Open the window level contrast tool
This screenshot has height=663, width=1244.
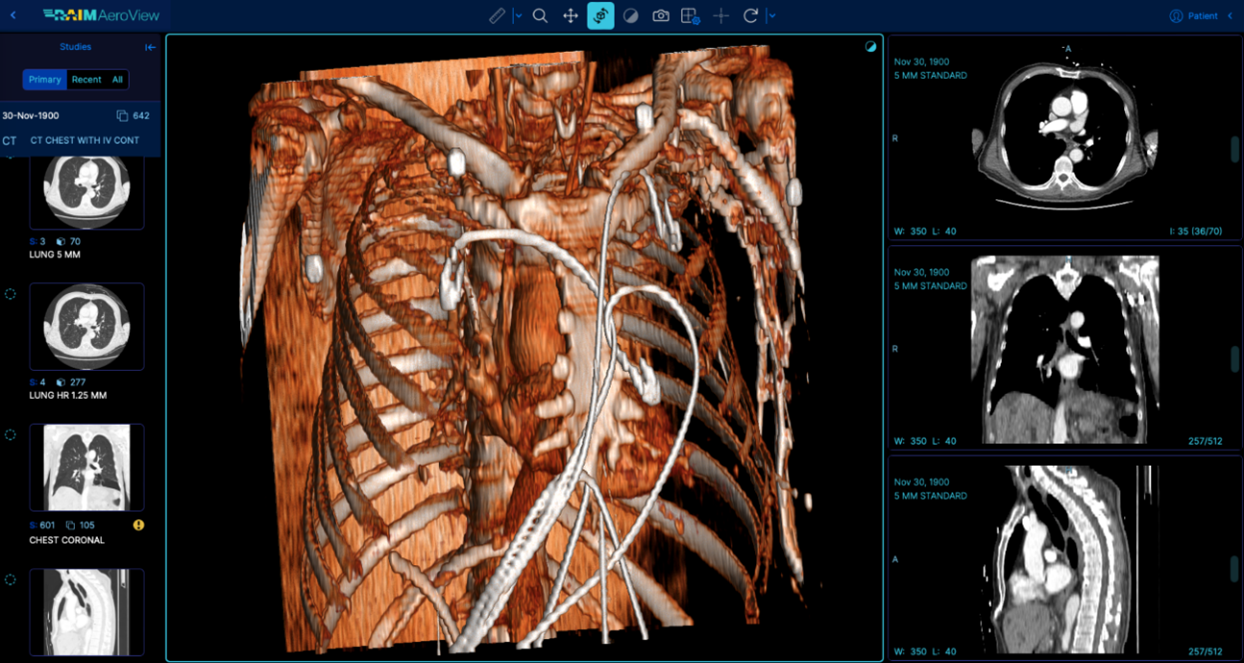(631, 16)
